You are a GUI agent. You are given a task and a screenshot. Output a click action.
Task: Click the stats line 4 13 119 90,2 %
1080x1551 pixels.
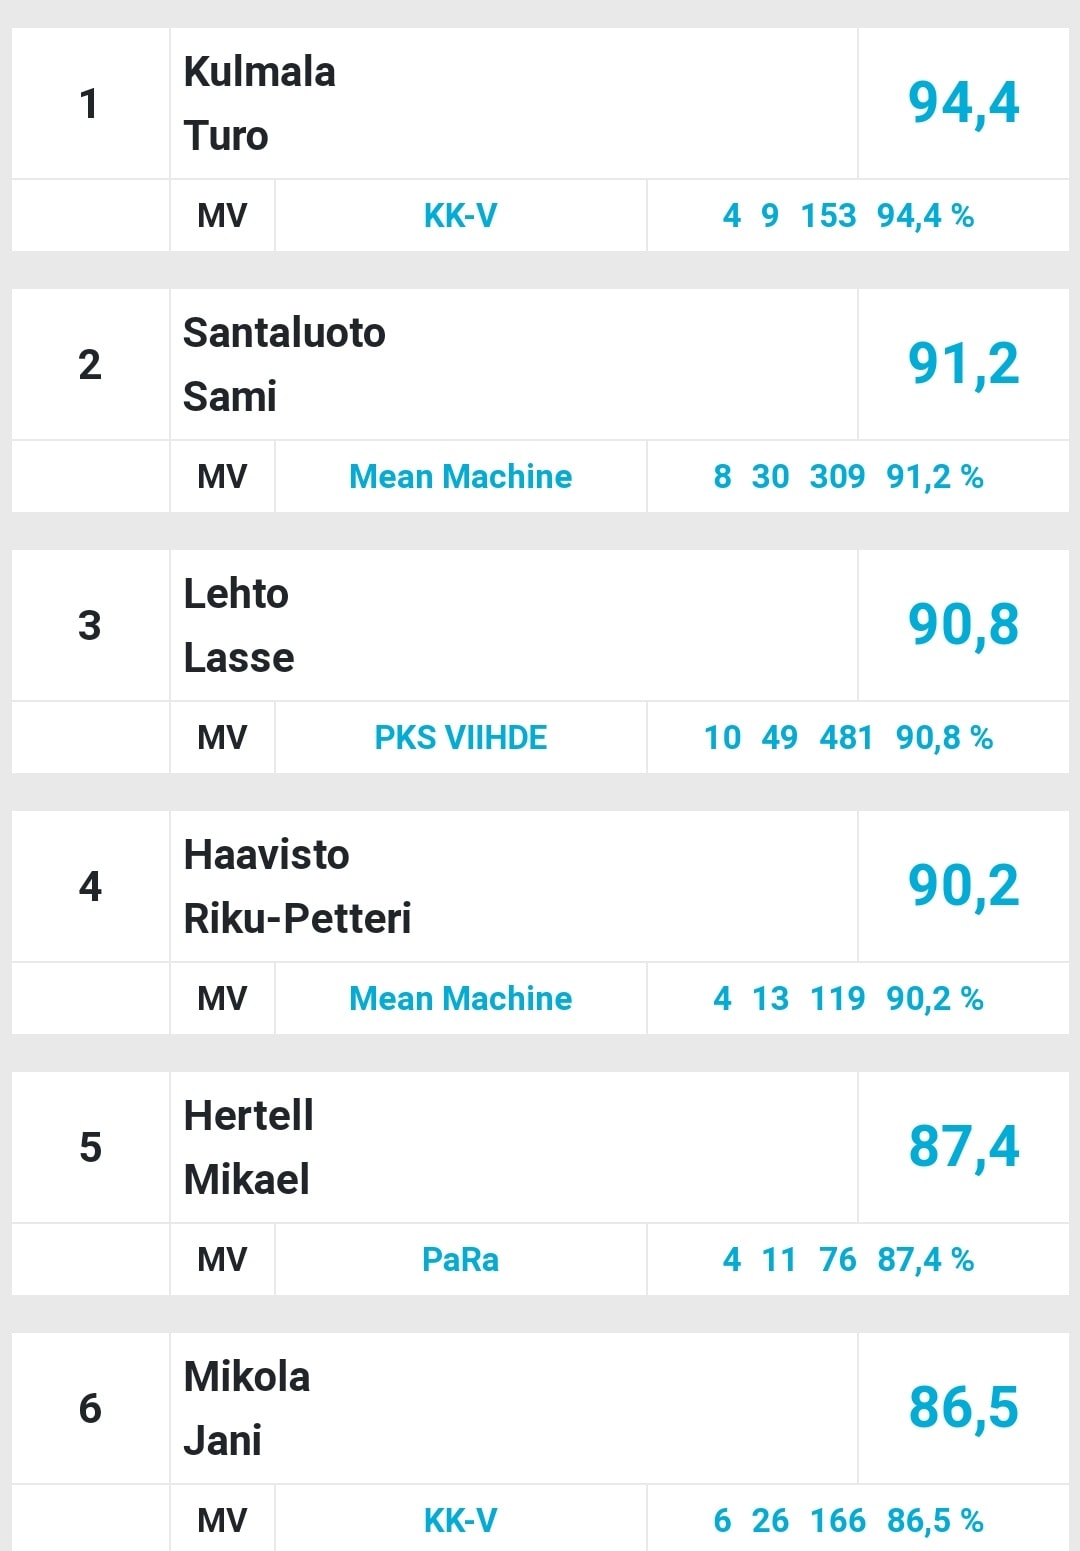848,999
